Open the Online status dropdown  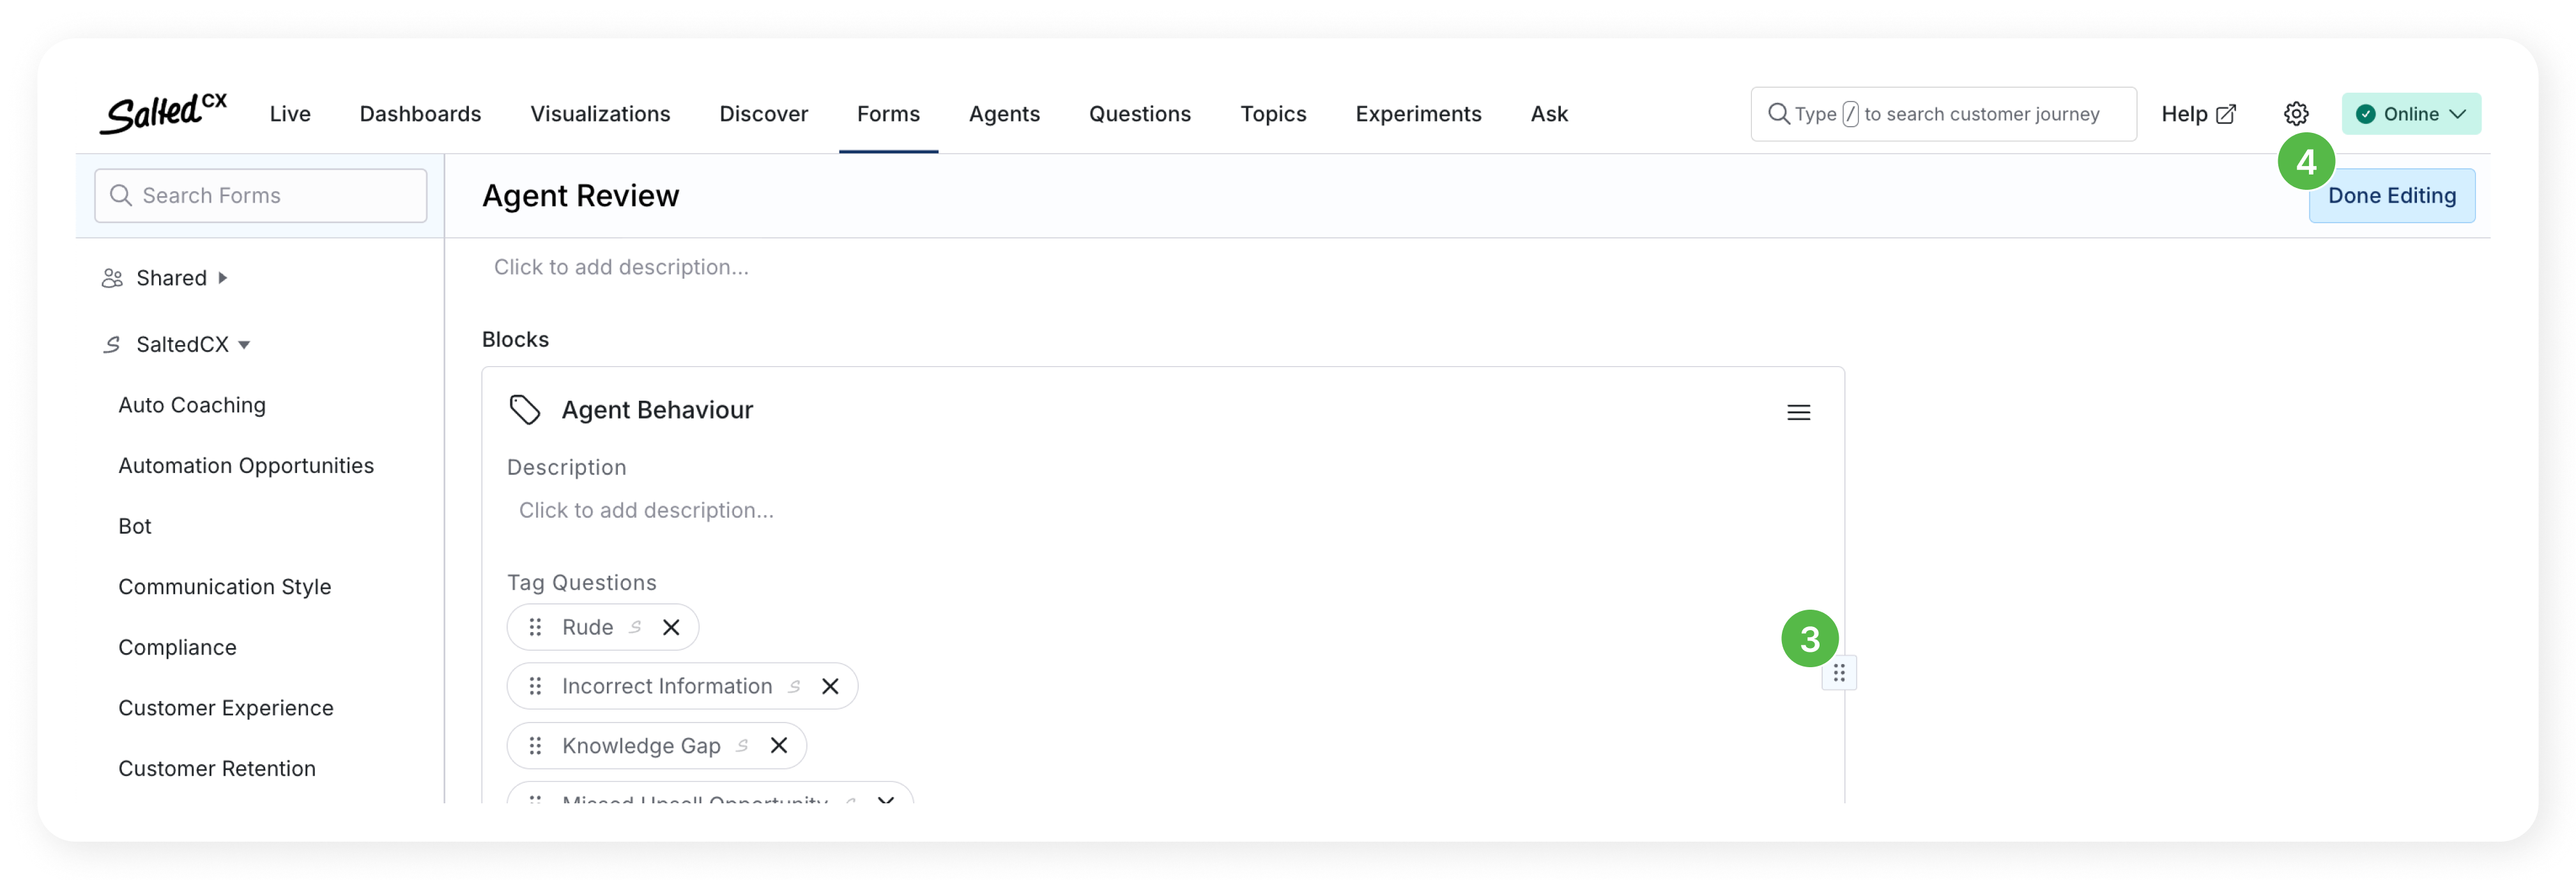2410,114
